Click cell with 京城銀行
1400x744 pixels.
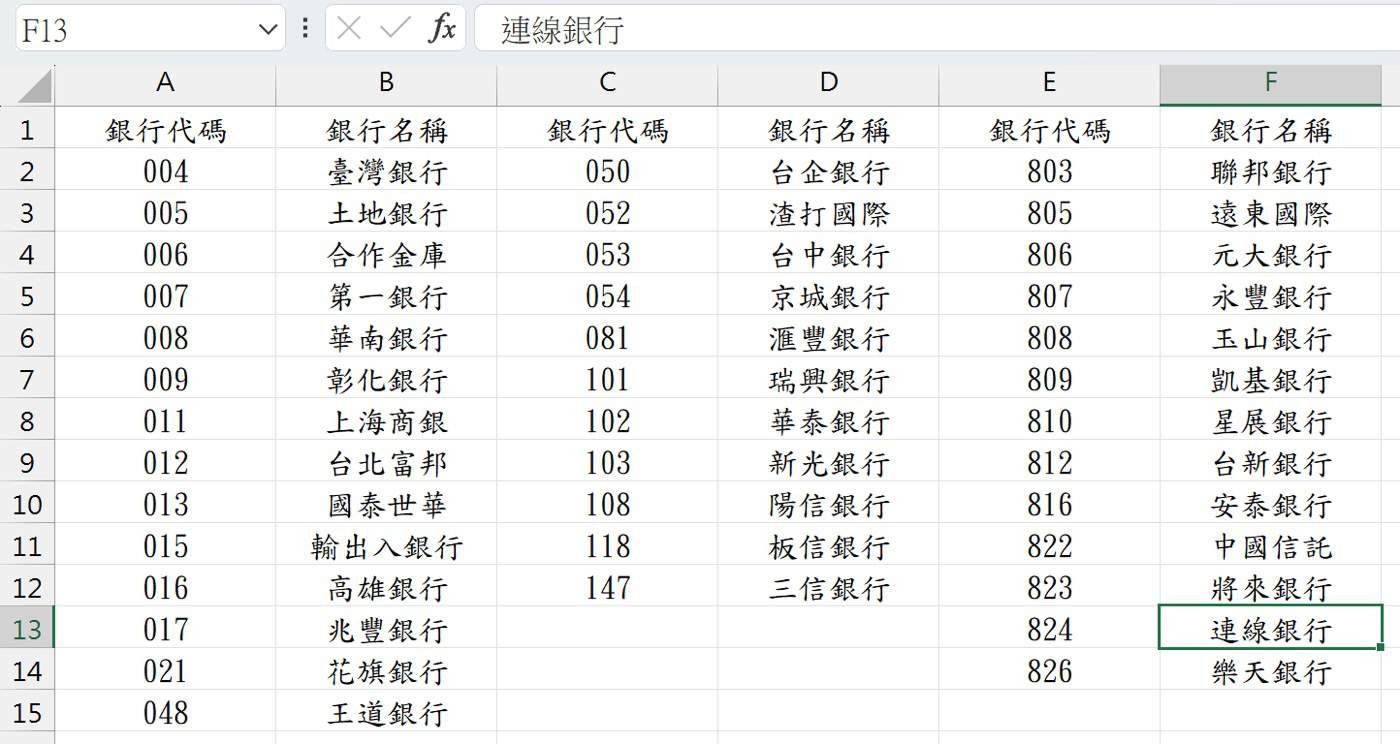828,296
